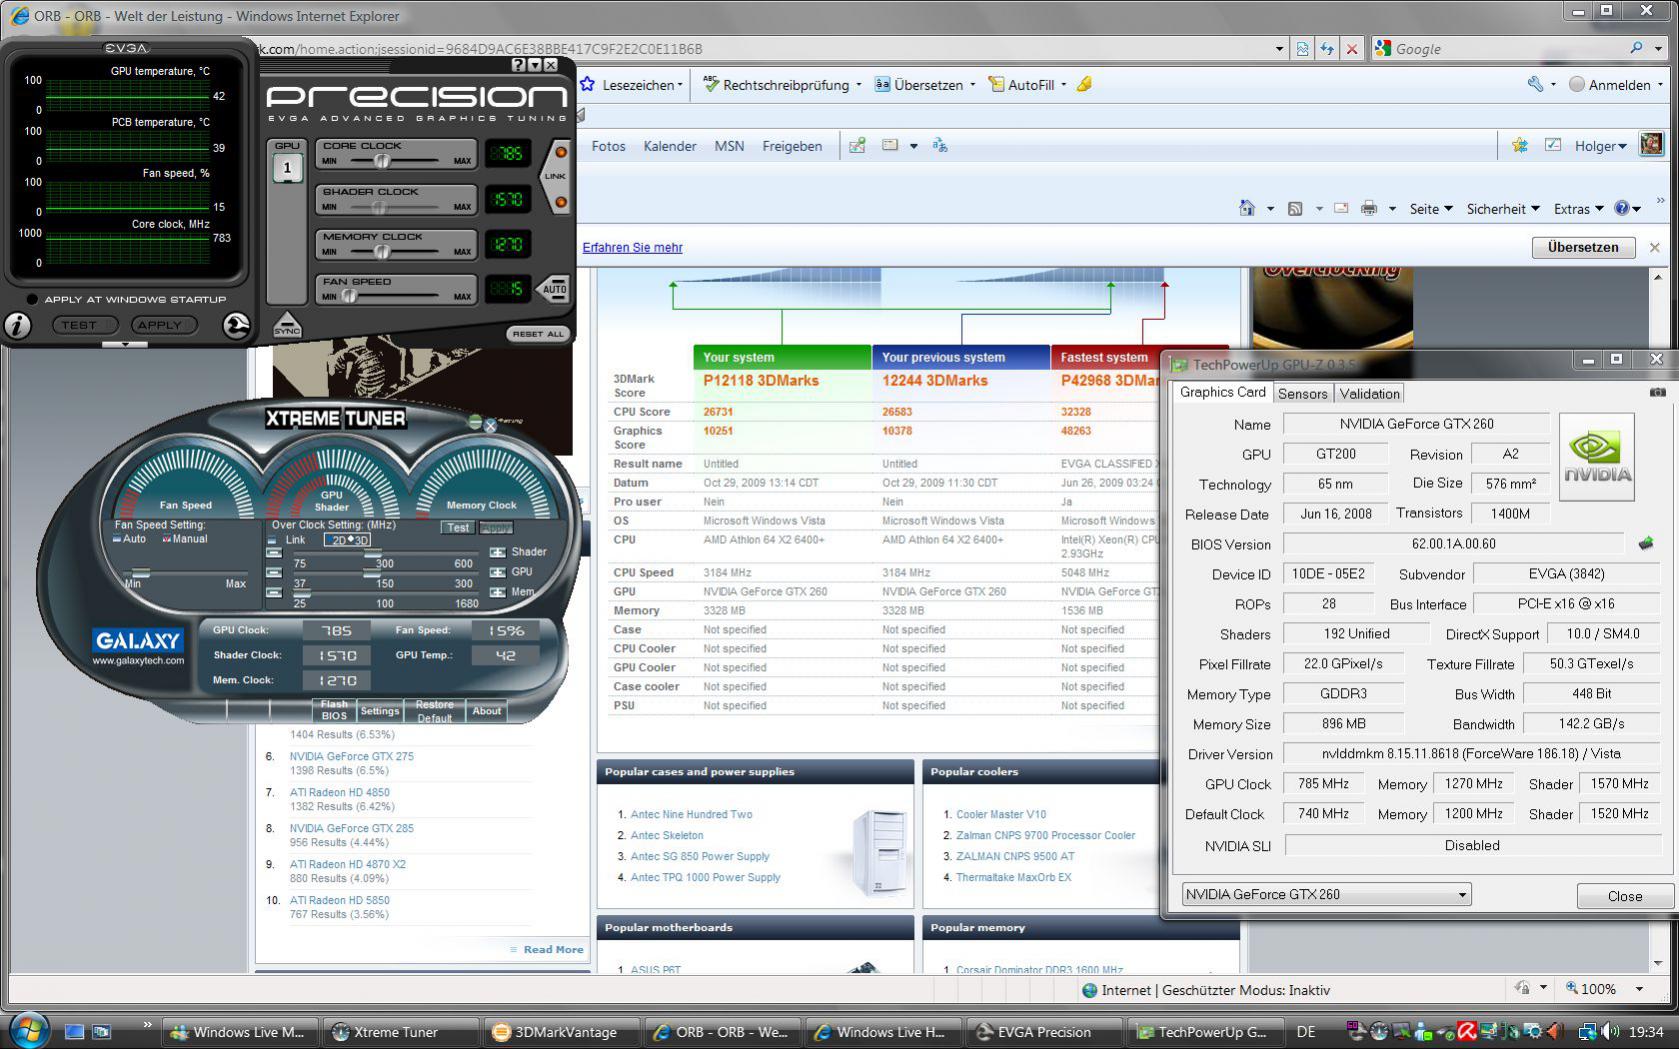
Task: Click the printer icon in IE toolbar
Action: [x=1369, y=208]
